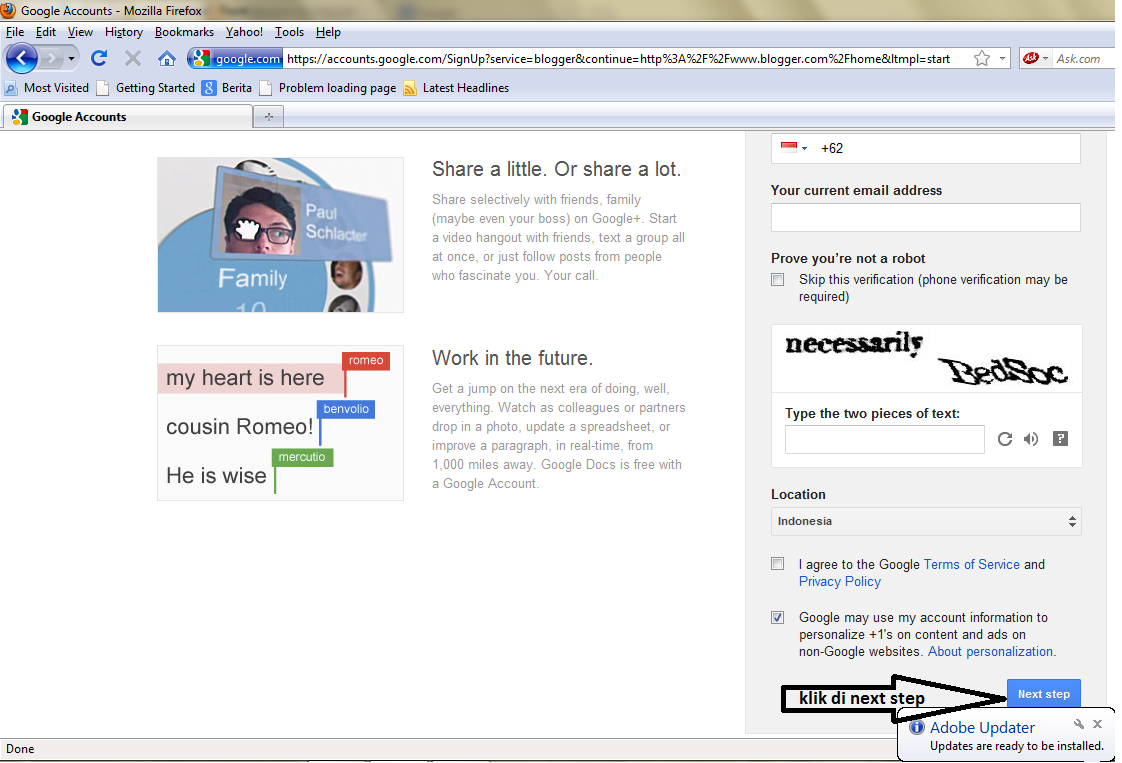Select the Google Accounts tab
The image size is (1122, 763).
pos(127,117)
